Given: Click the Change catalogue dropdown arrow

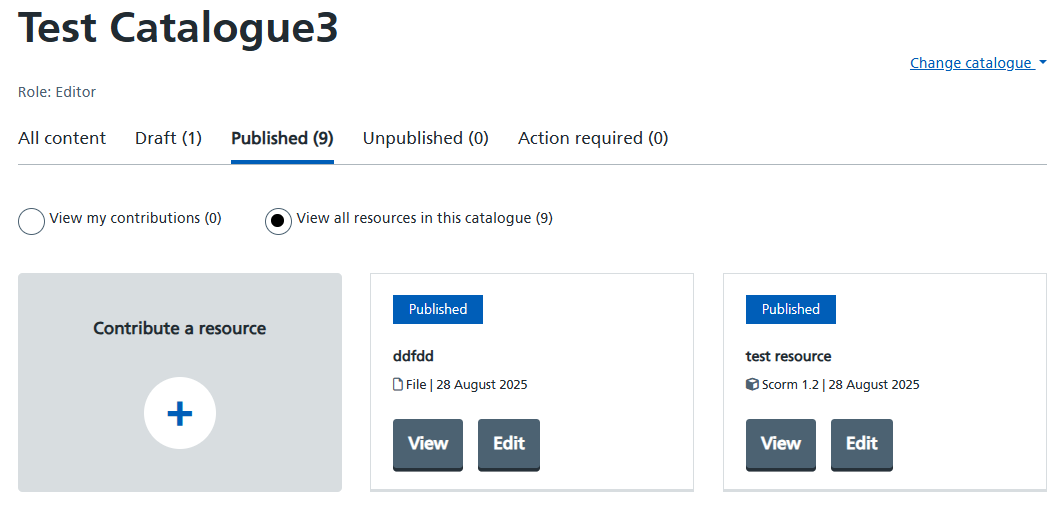Looking at the screenshot, I should (1043, 63).
